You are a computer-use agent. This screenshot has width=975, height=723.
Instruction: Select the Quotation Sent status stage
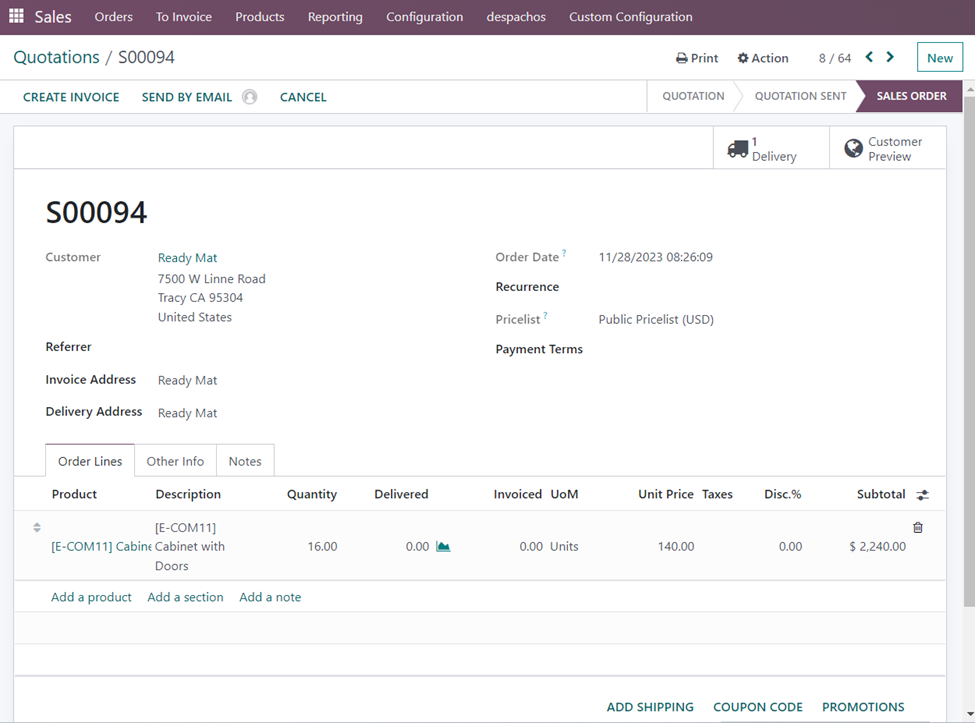800,96
